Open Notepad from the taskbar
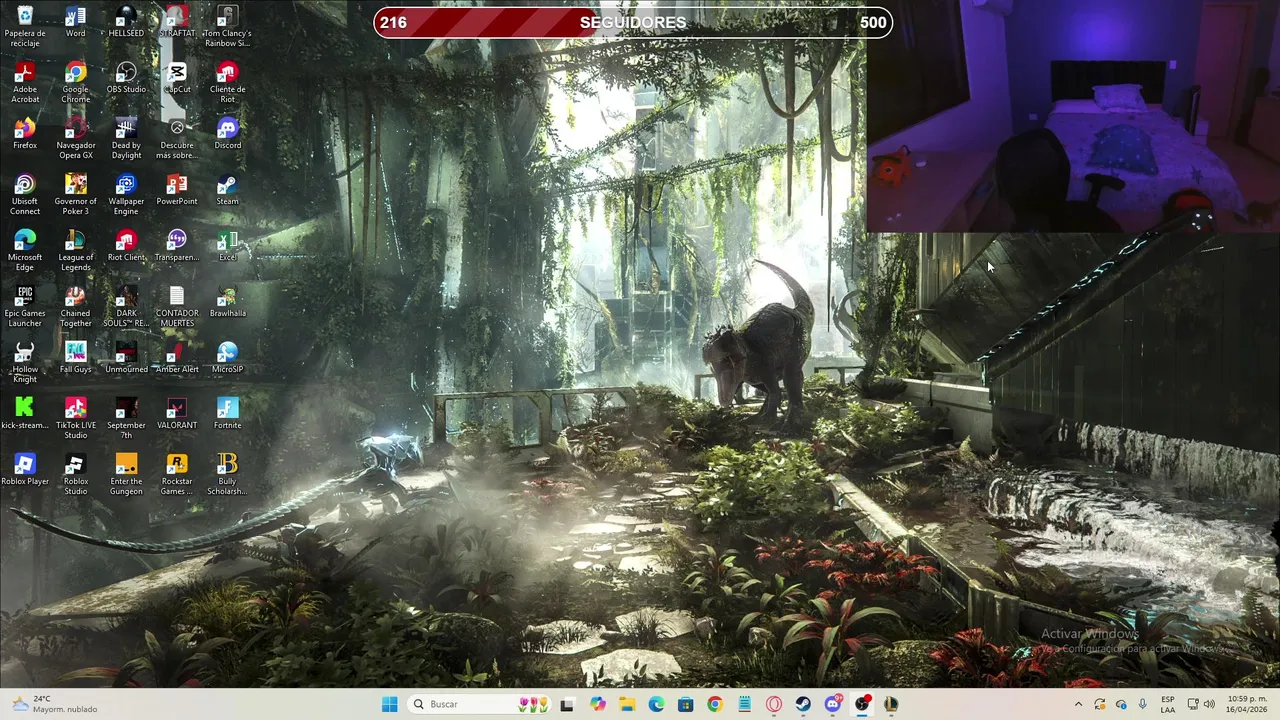1280x720 pixels. [x=744, y=704]
